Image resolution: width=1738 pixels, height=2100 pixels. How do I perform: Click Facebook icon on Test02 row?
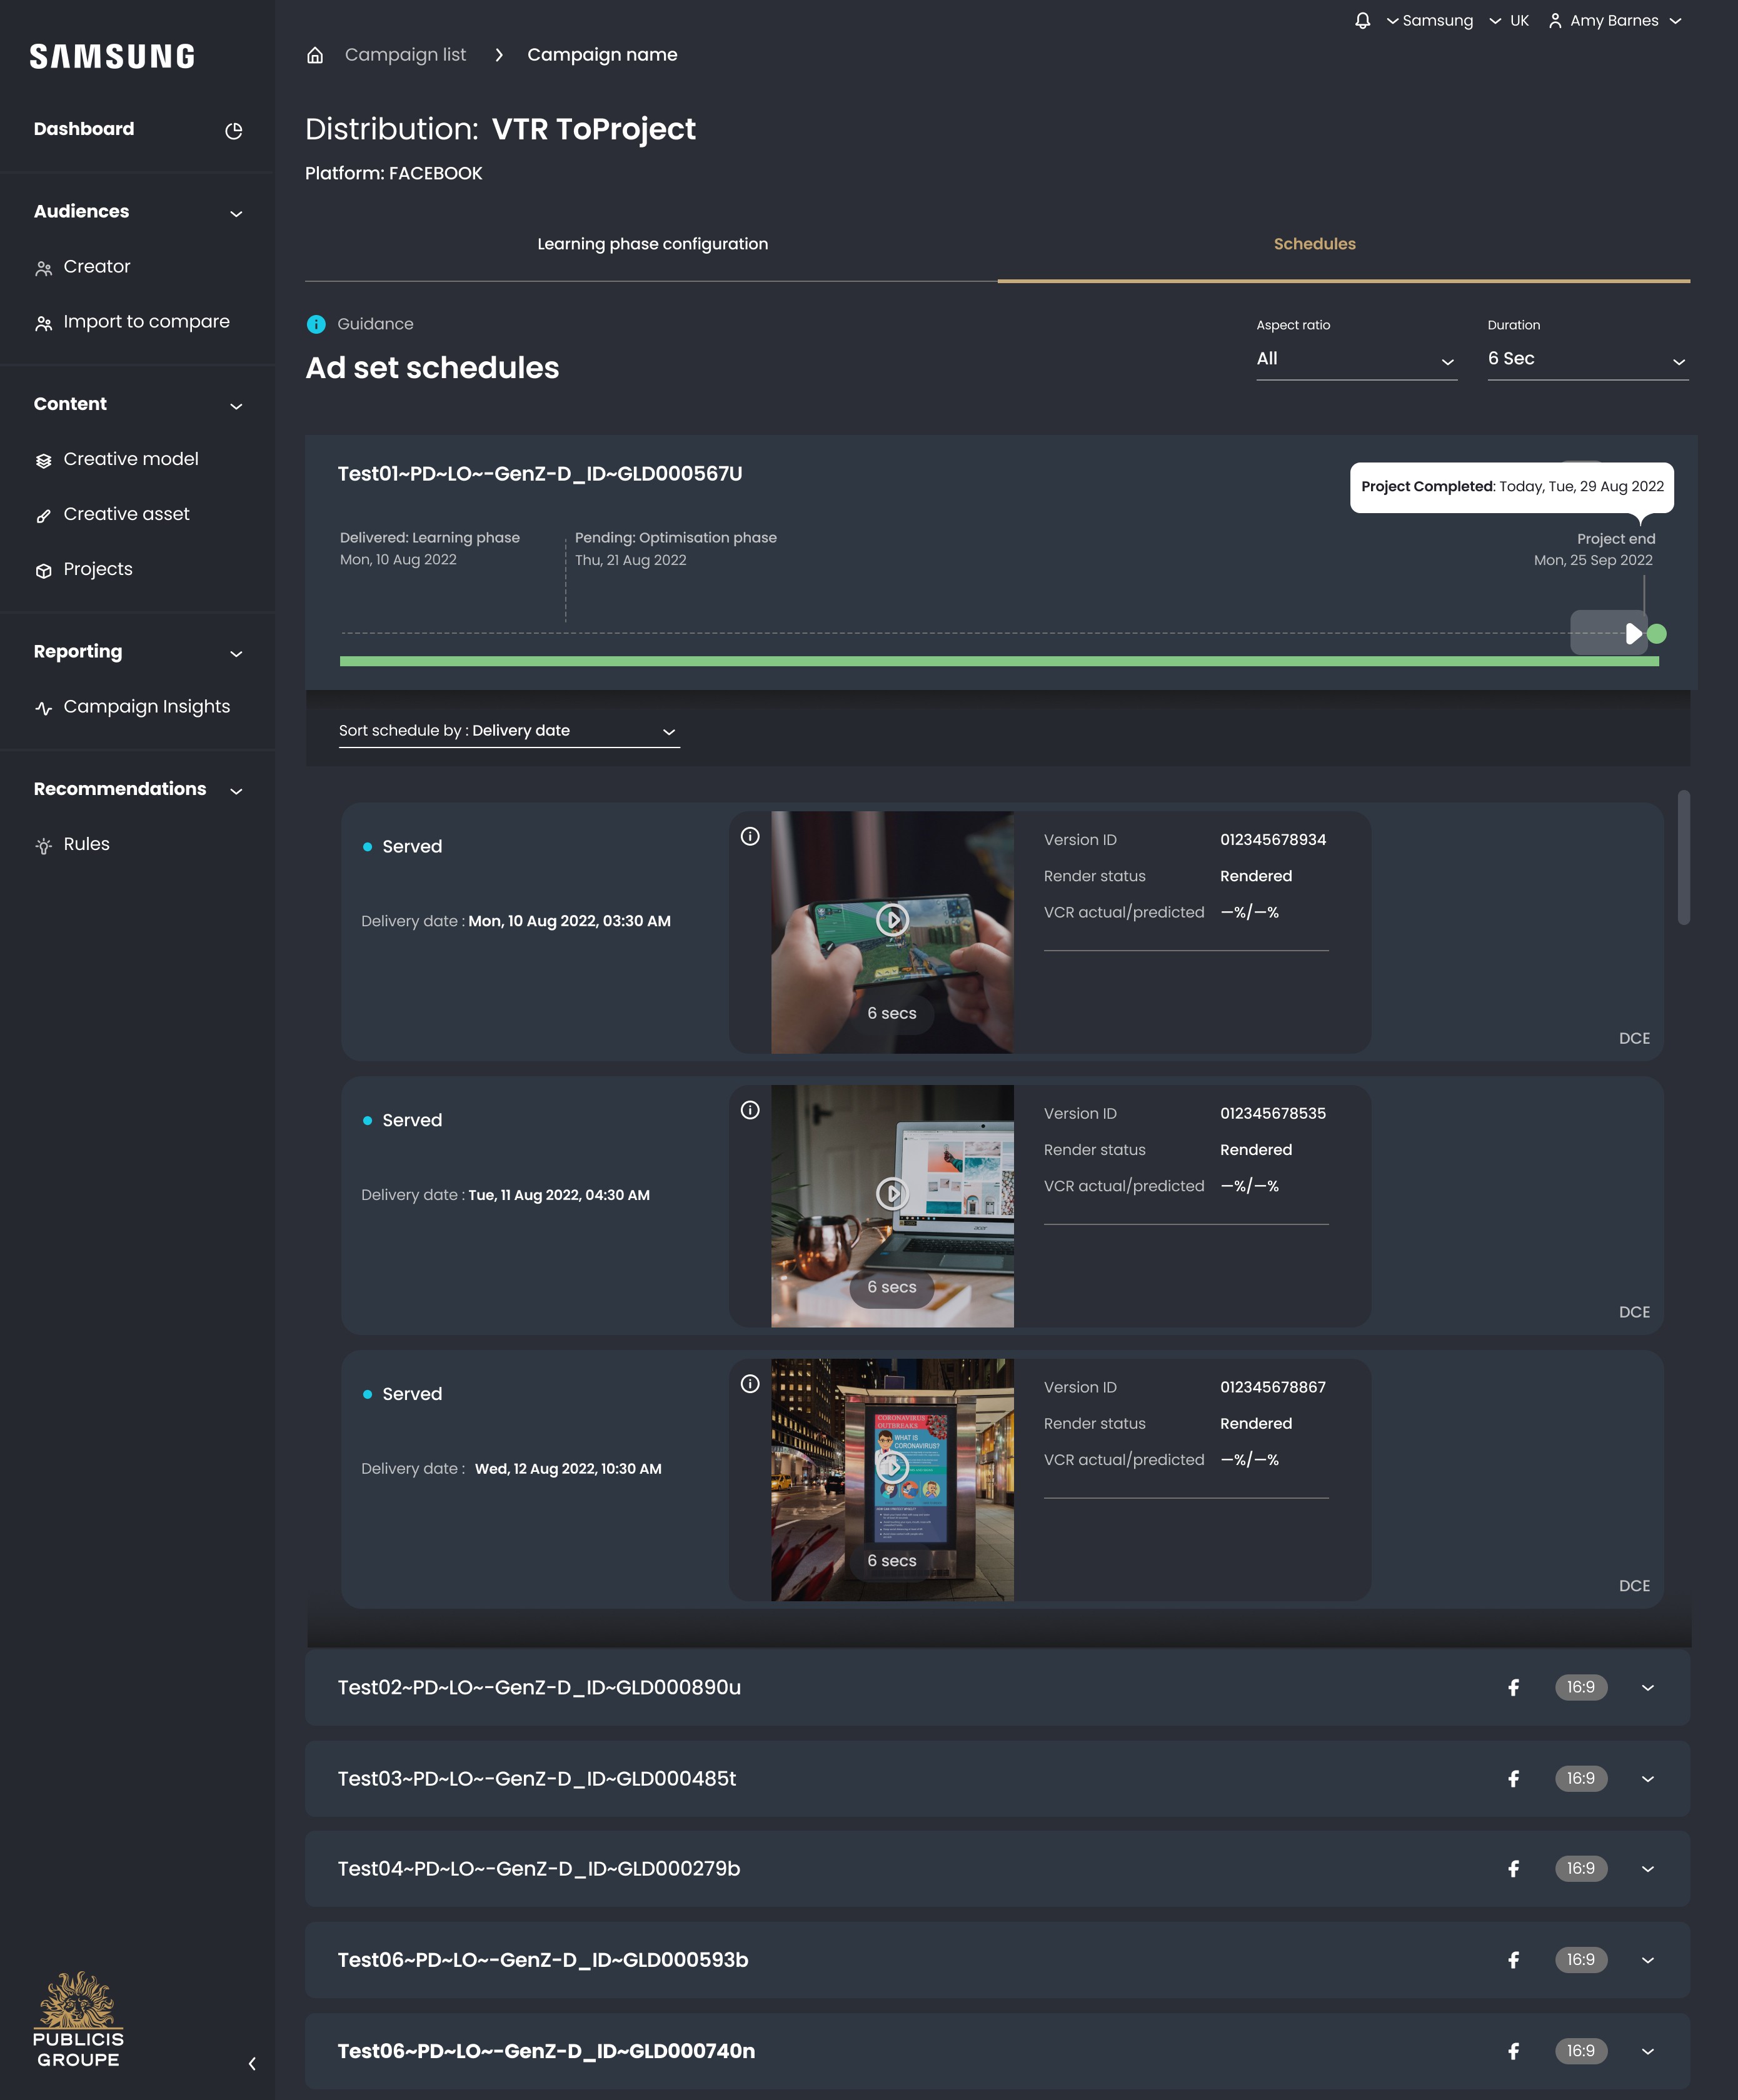[1514, 1688]
